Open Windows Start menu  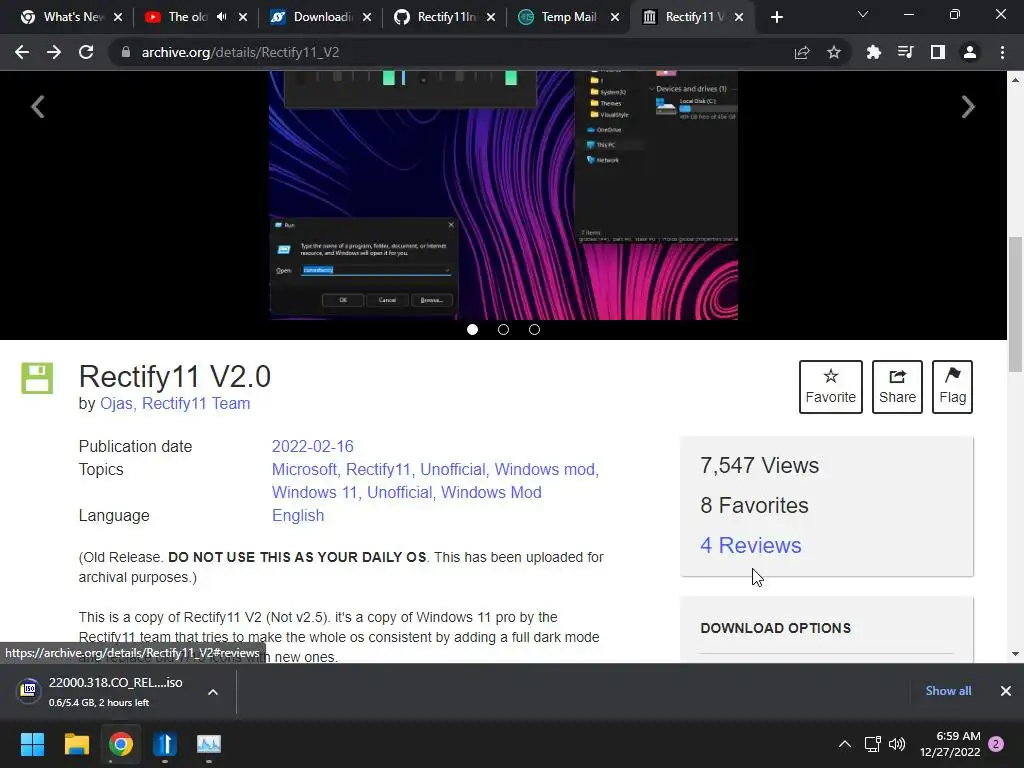click(32, 744)
